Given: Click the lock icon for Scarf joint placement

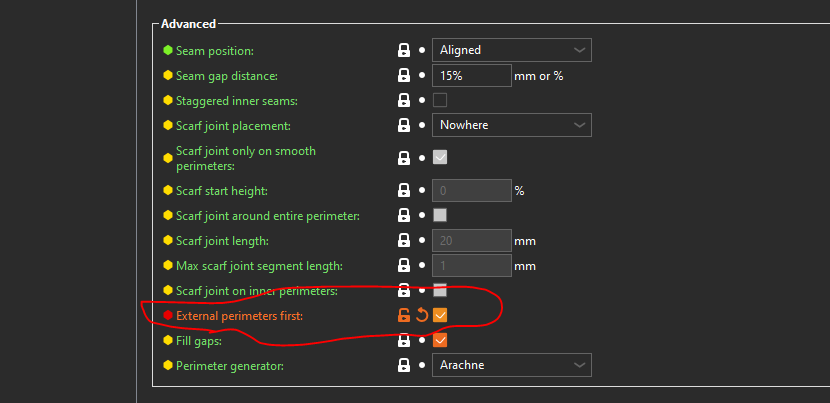Looking at the screenshot, I should click(x=404, y=126).
